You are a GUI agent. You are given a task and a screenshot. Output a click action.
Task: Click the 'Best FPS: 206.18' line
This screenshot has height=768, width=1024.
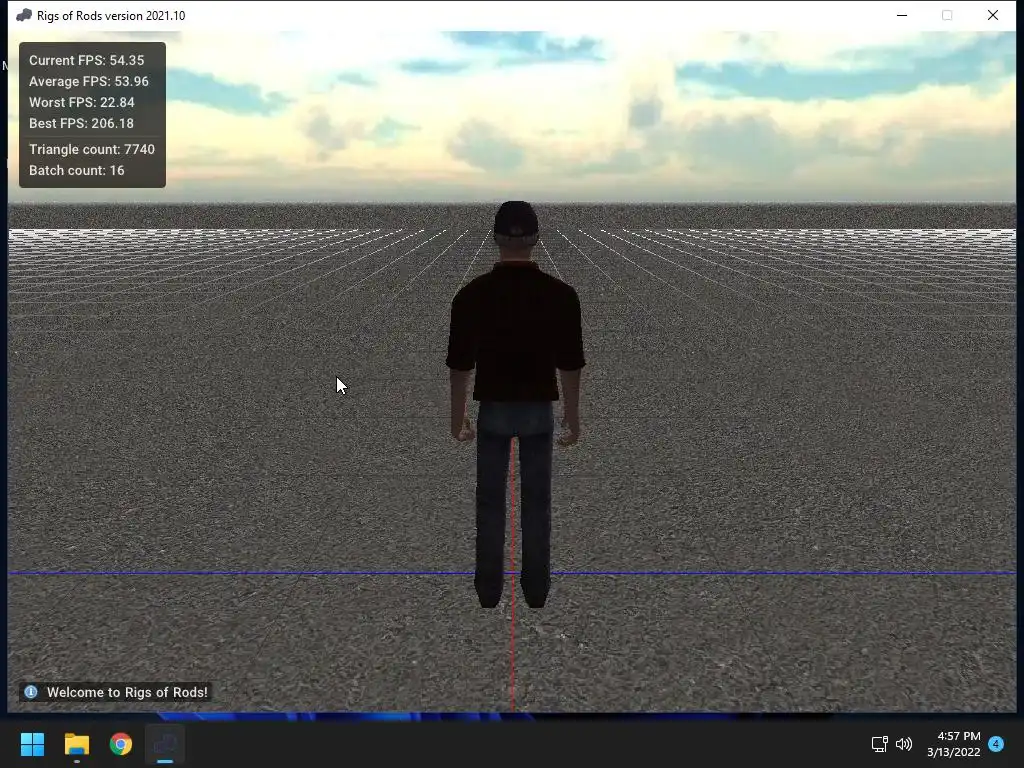pos(81,123)
